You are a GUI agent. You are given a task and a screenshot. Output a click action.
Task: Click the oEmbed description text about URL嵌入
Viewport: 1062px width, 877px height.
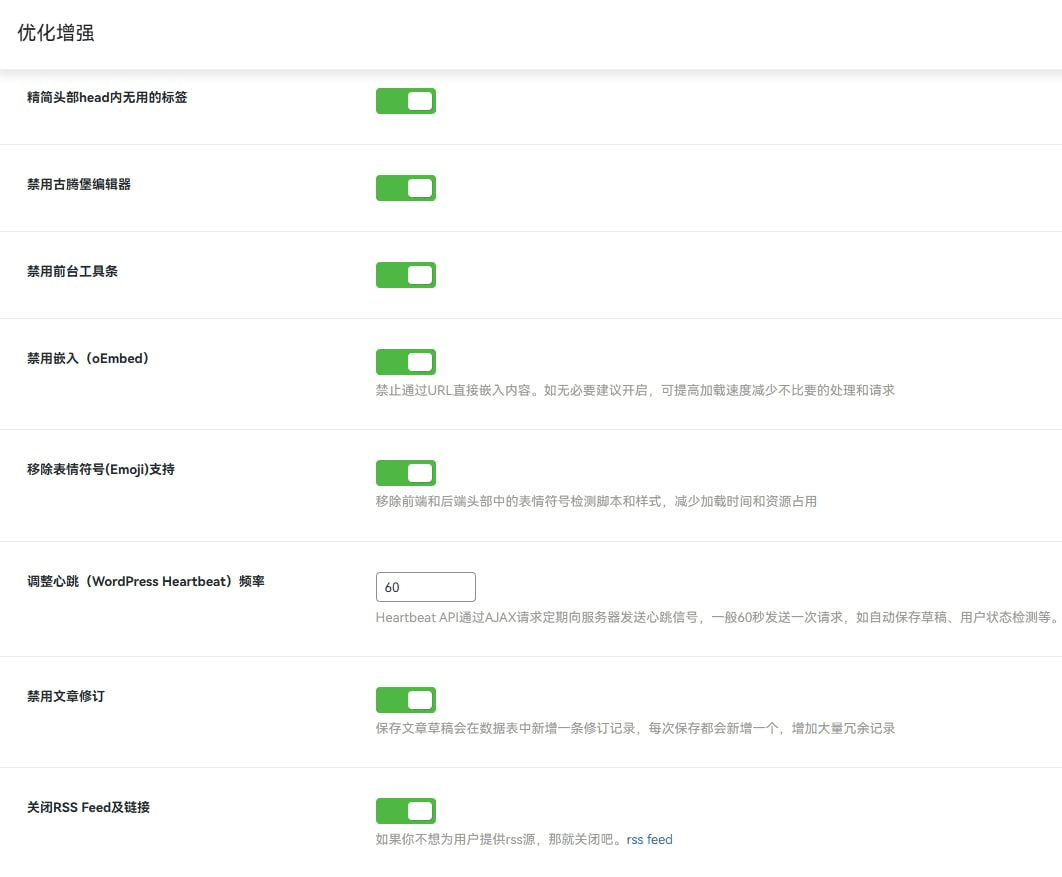(635, 390)
